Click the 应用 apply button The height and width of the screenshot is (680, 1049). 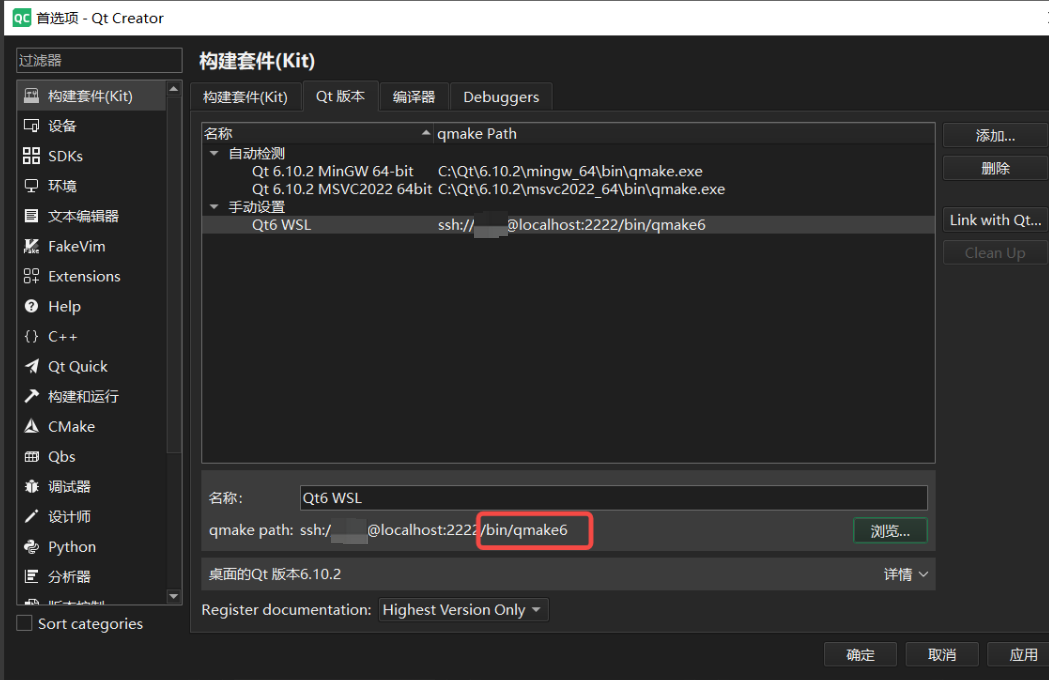pyautogui.click(x=1020, y=655)
